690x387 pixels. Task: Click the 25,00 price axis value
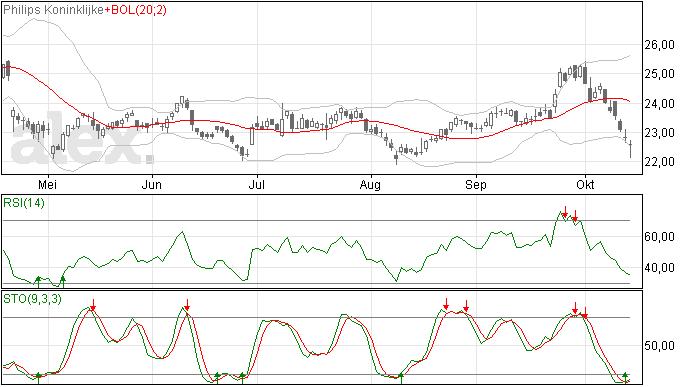tap(659, 74)
